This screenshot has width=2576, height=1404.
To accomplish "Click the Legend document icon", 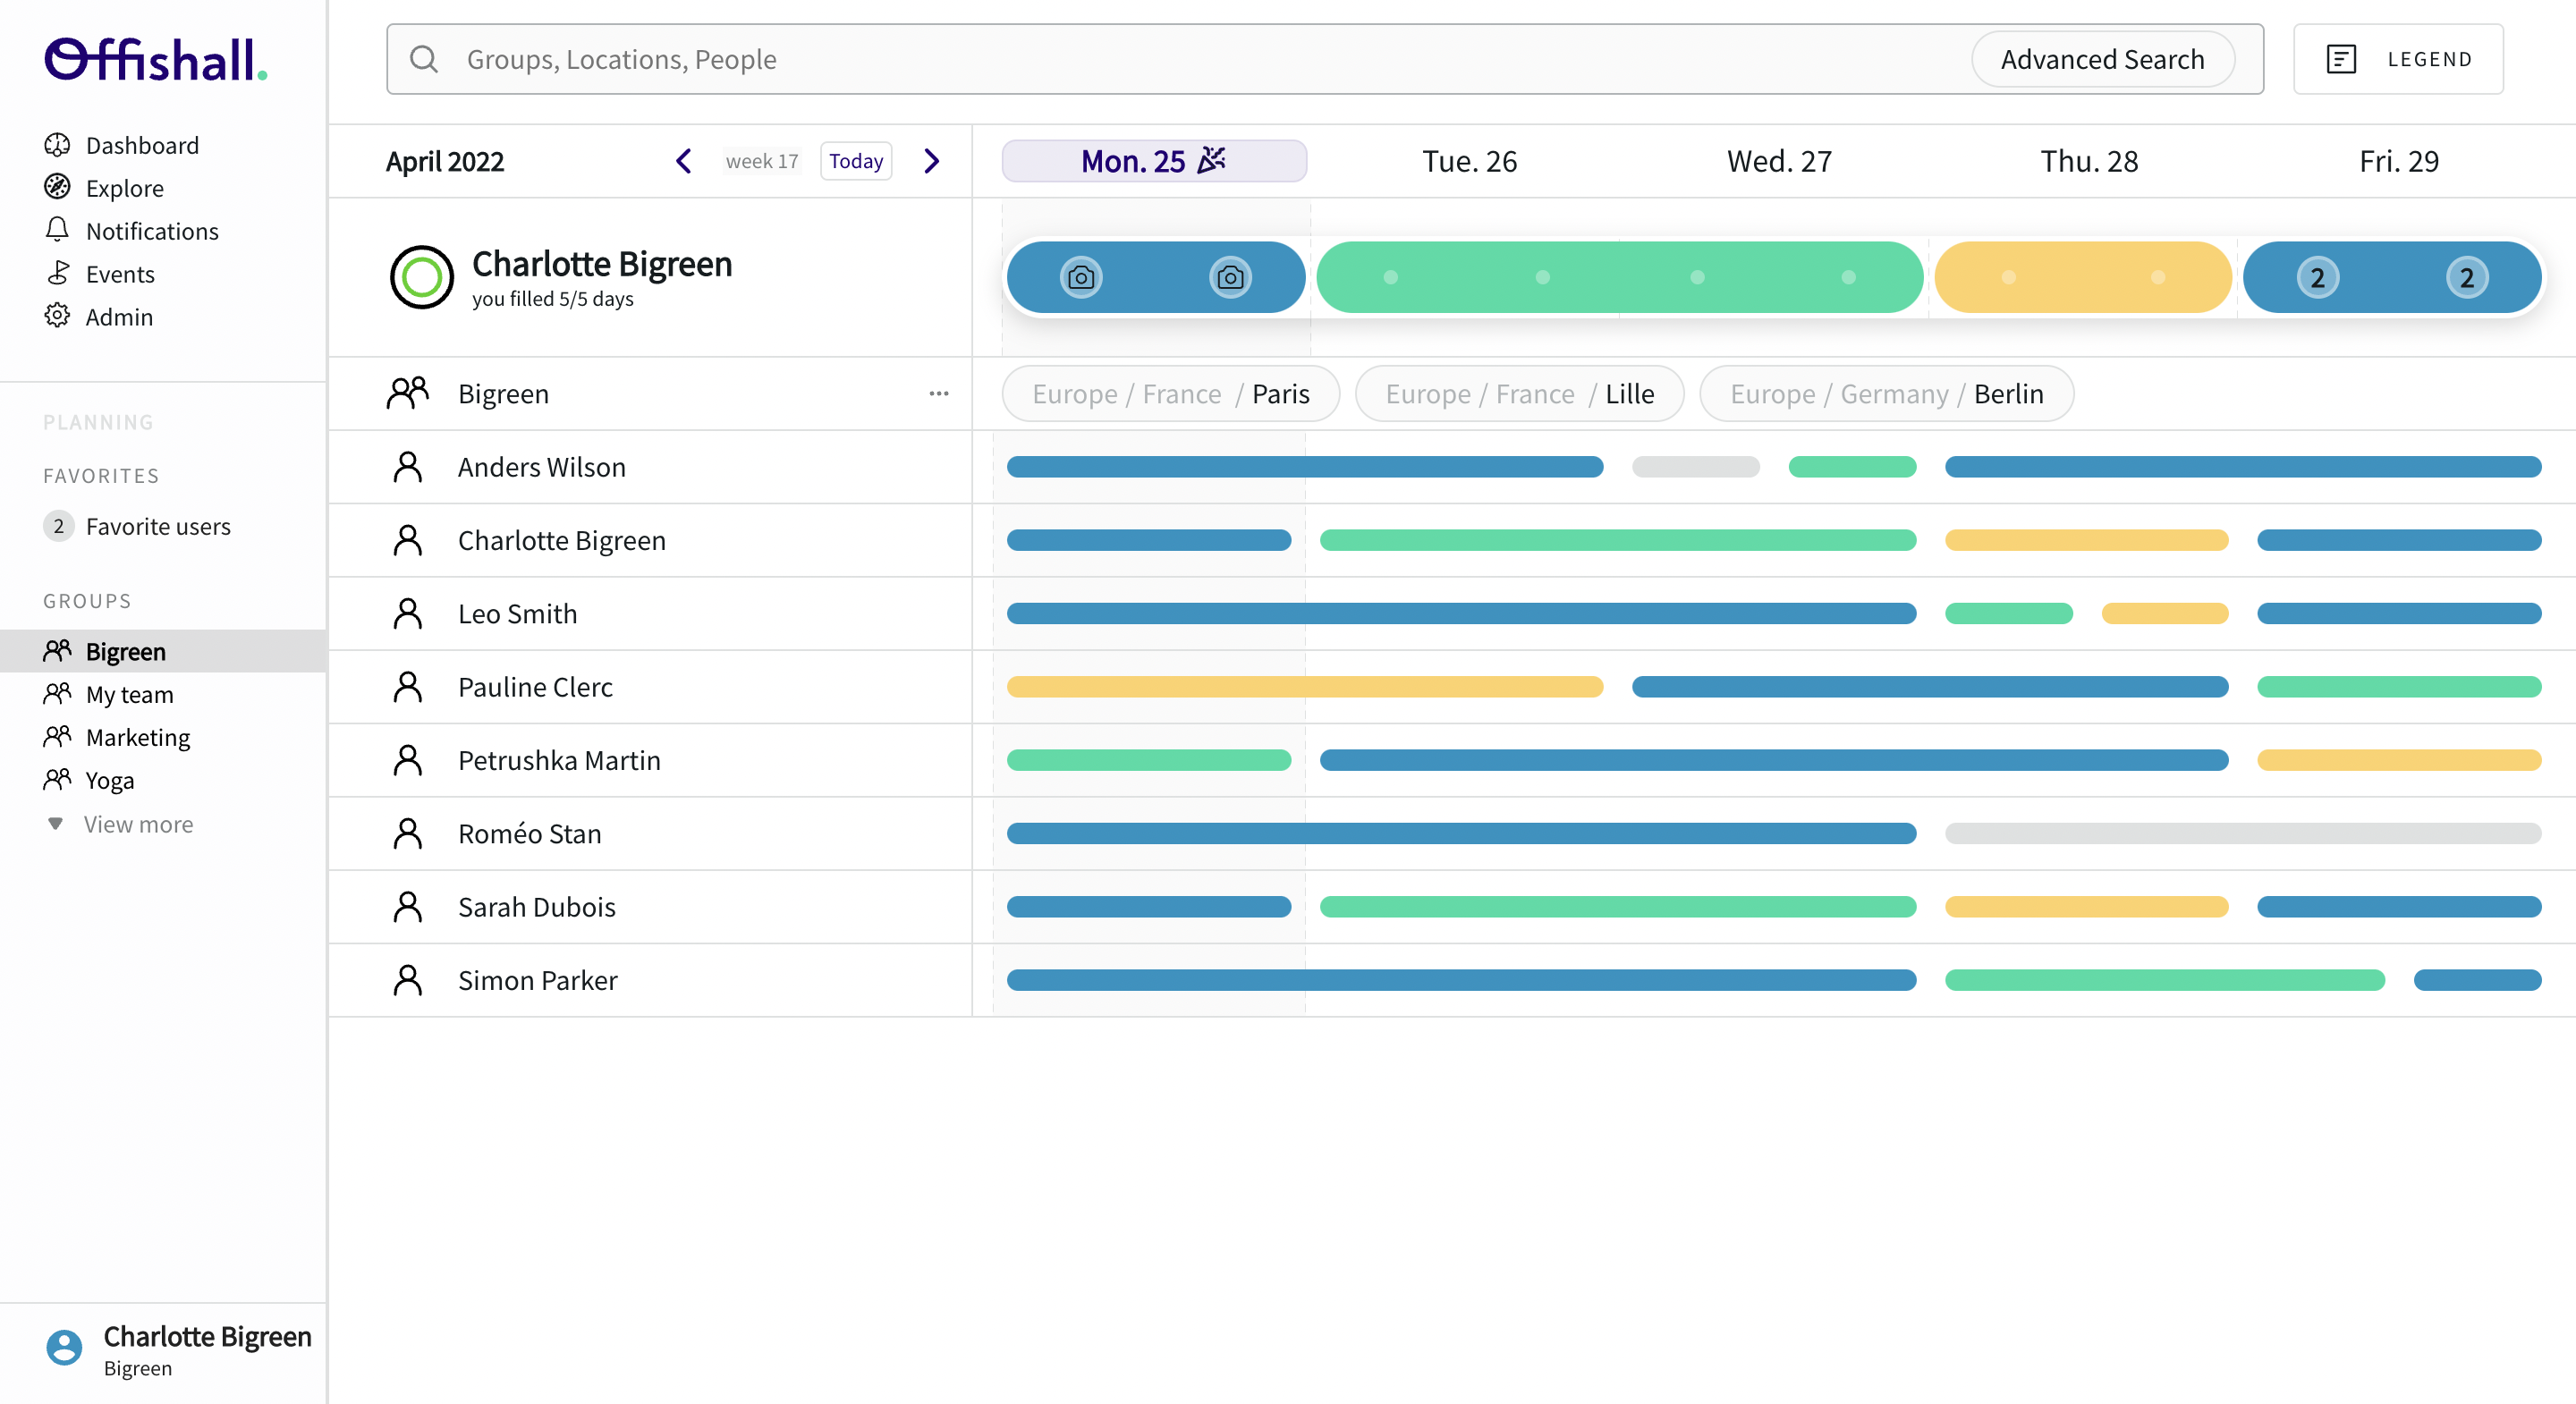I will tap(2341, 59).
